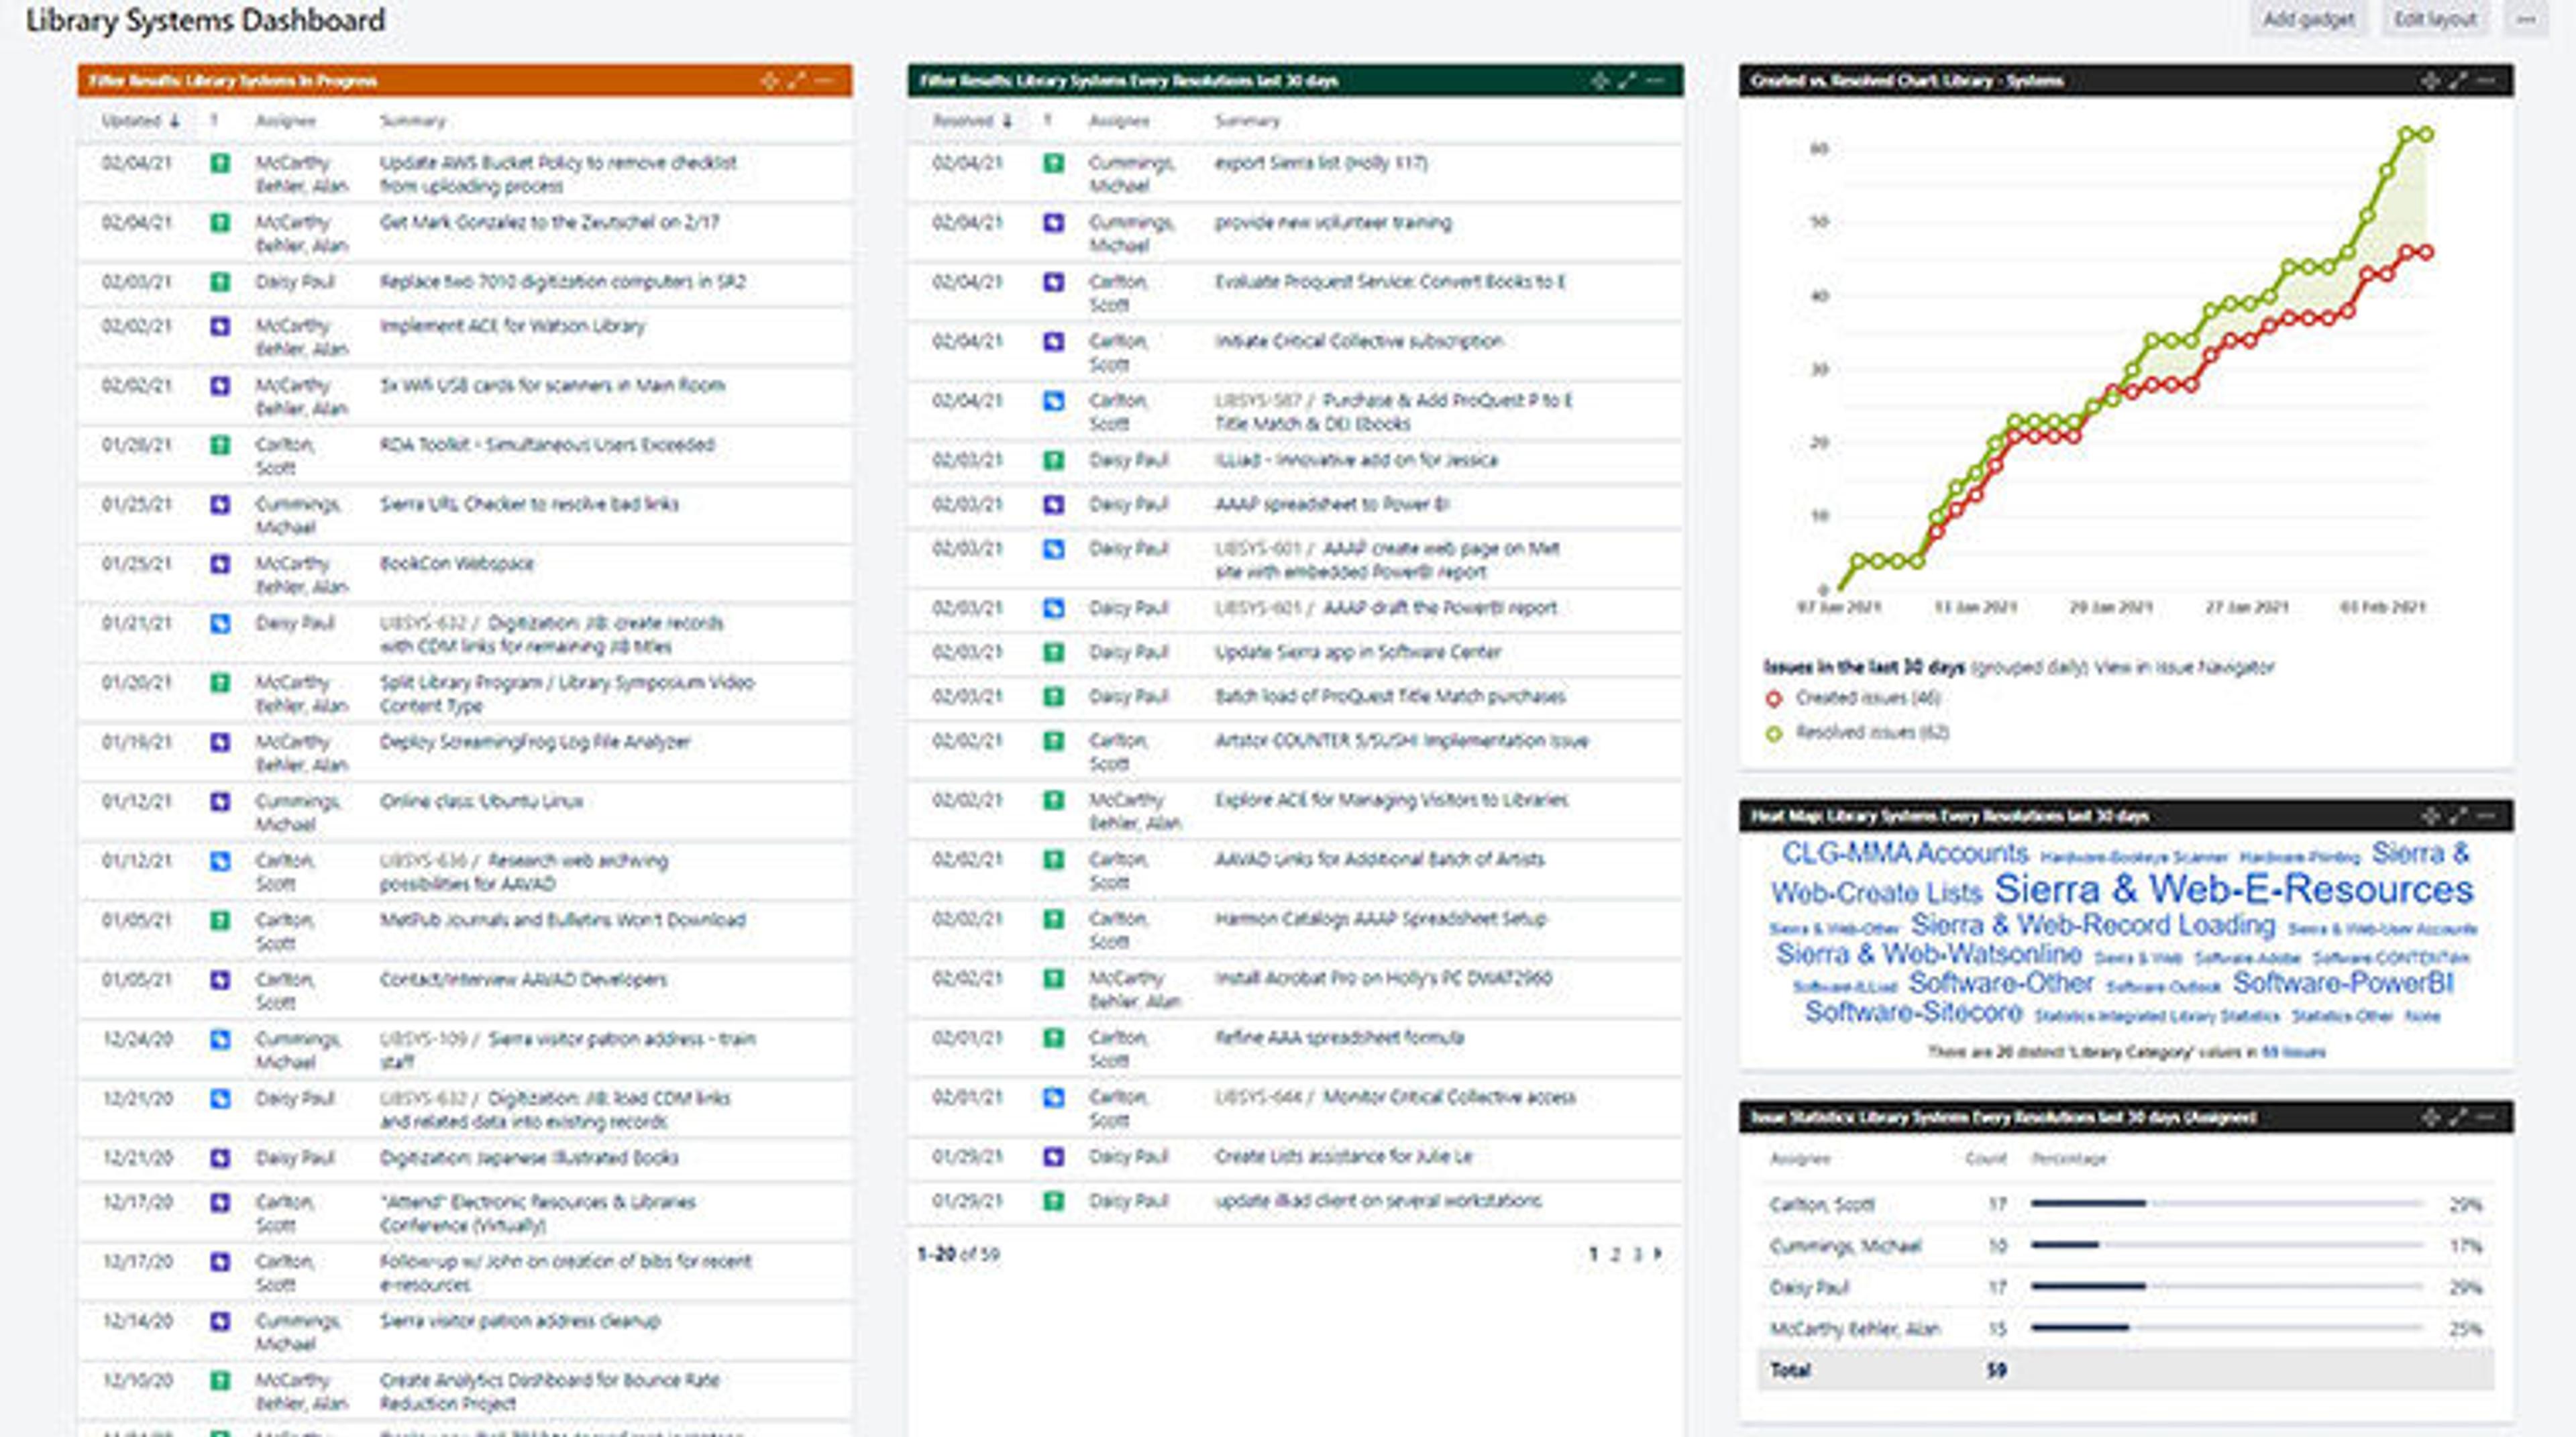Maximize Every Resolutions filter results gadget

(1627, 81)
